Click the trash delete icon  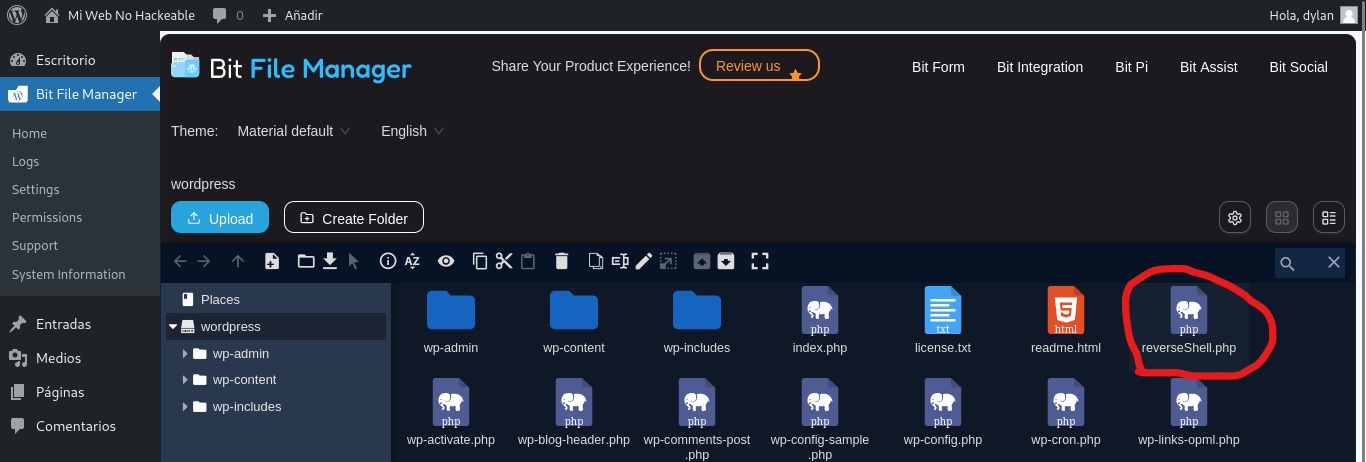[562, 261]
